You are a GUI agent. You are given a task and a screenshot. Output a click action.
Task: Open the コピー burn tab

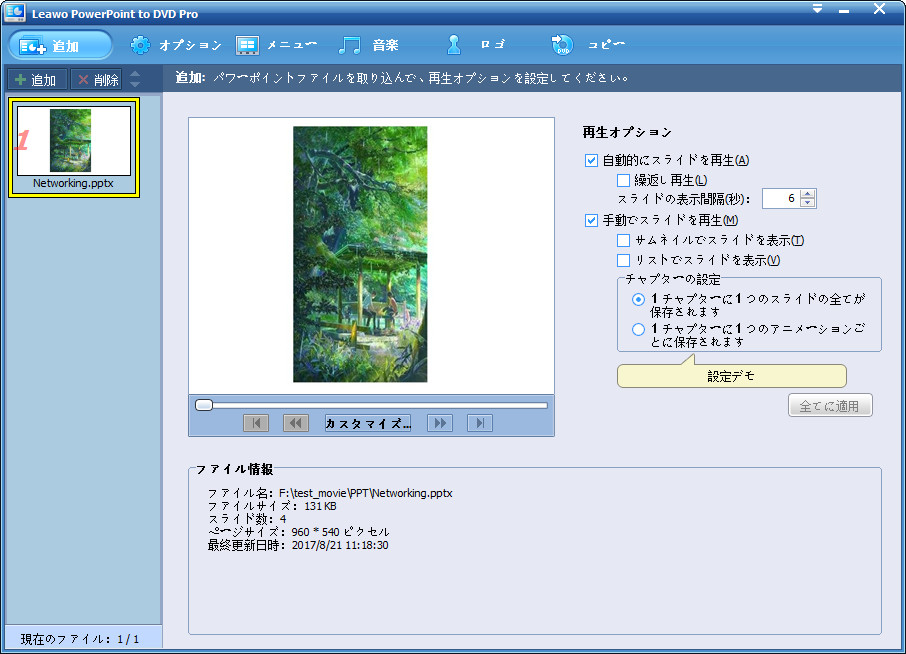[x=588, y=45]
